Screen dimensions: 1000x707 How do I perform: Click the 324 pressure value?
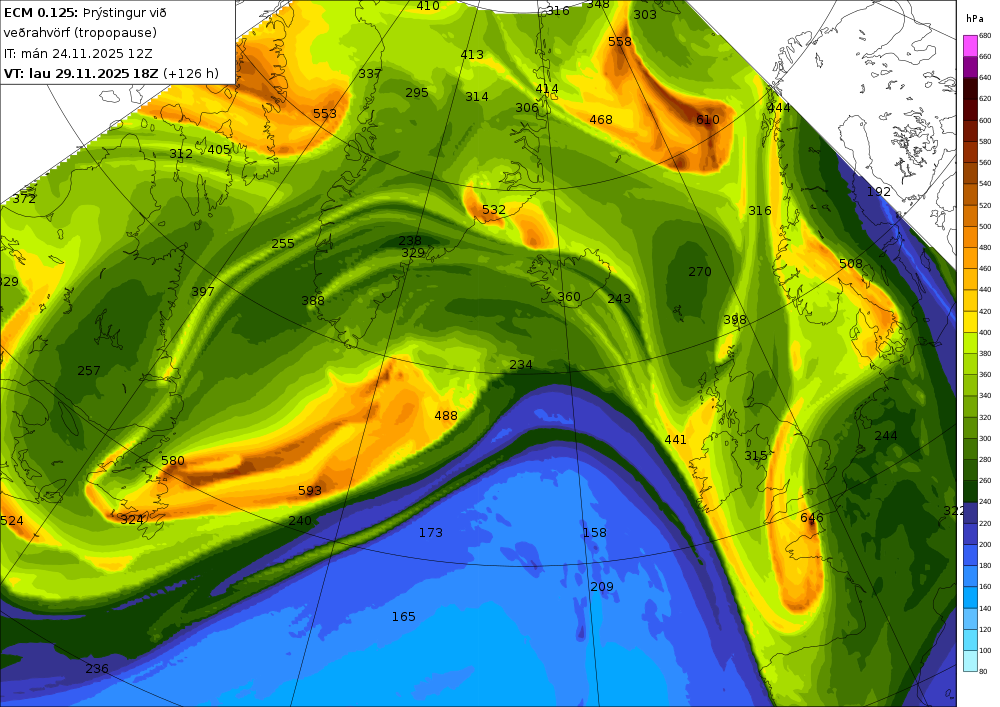click(x=132, y=520)
